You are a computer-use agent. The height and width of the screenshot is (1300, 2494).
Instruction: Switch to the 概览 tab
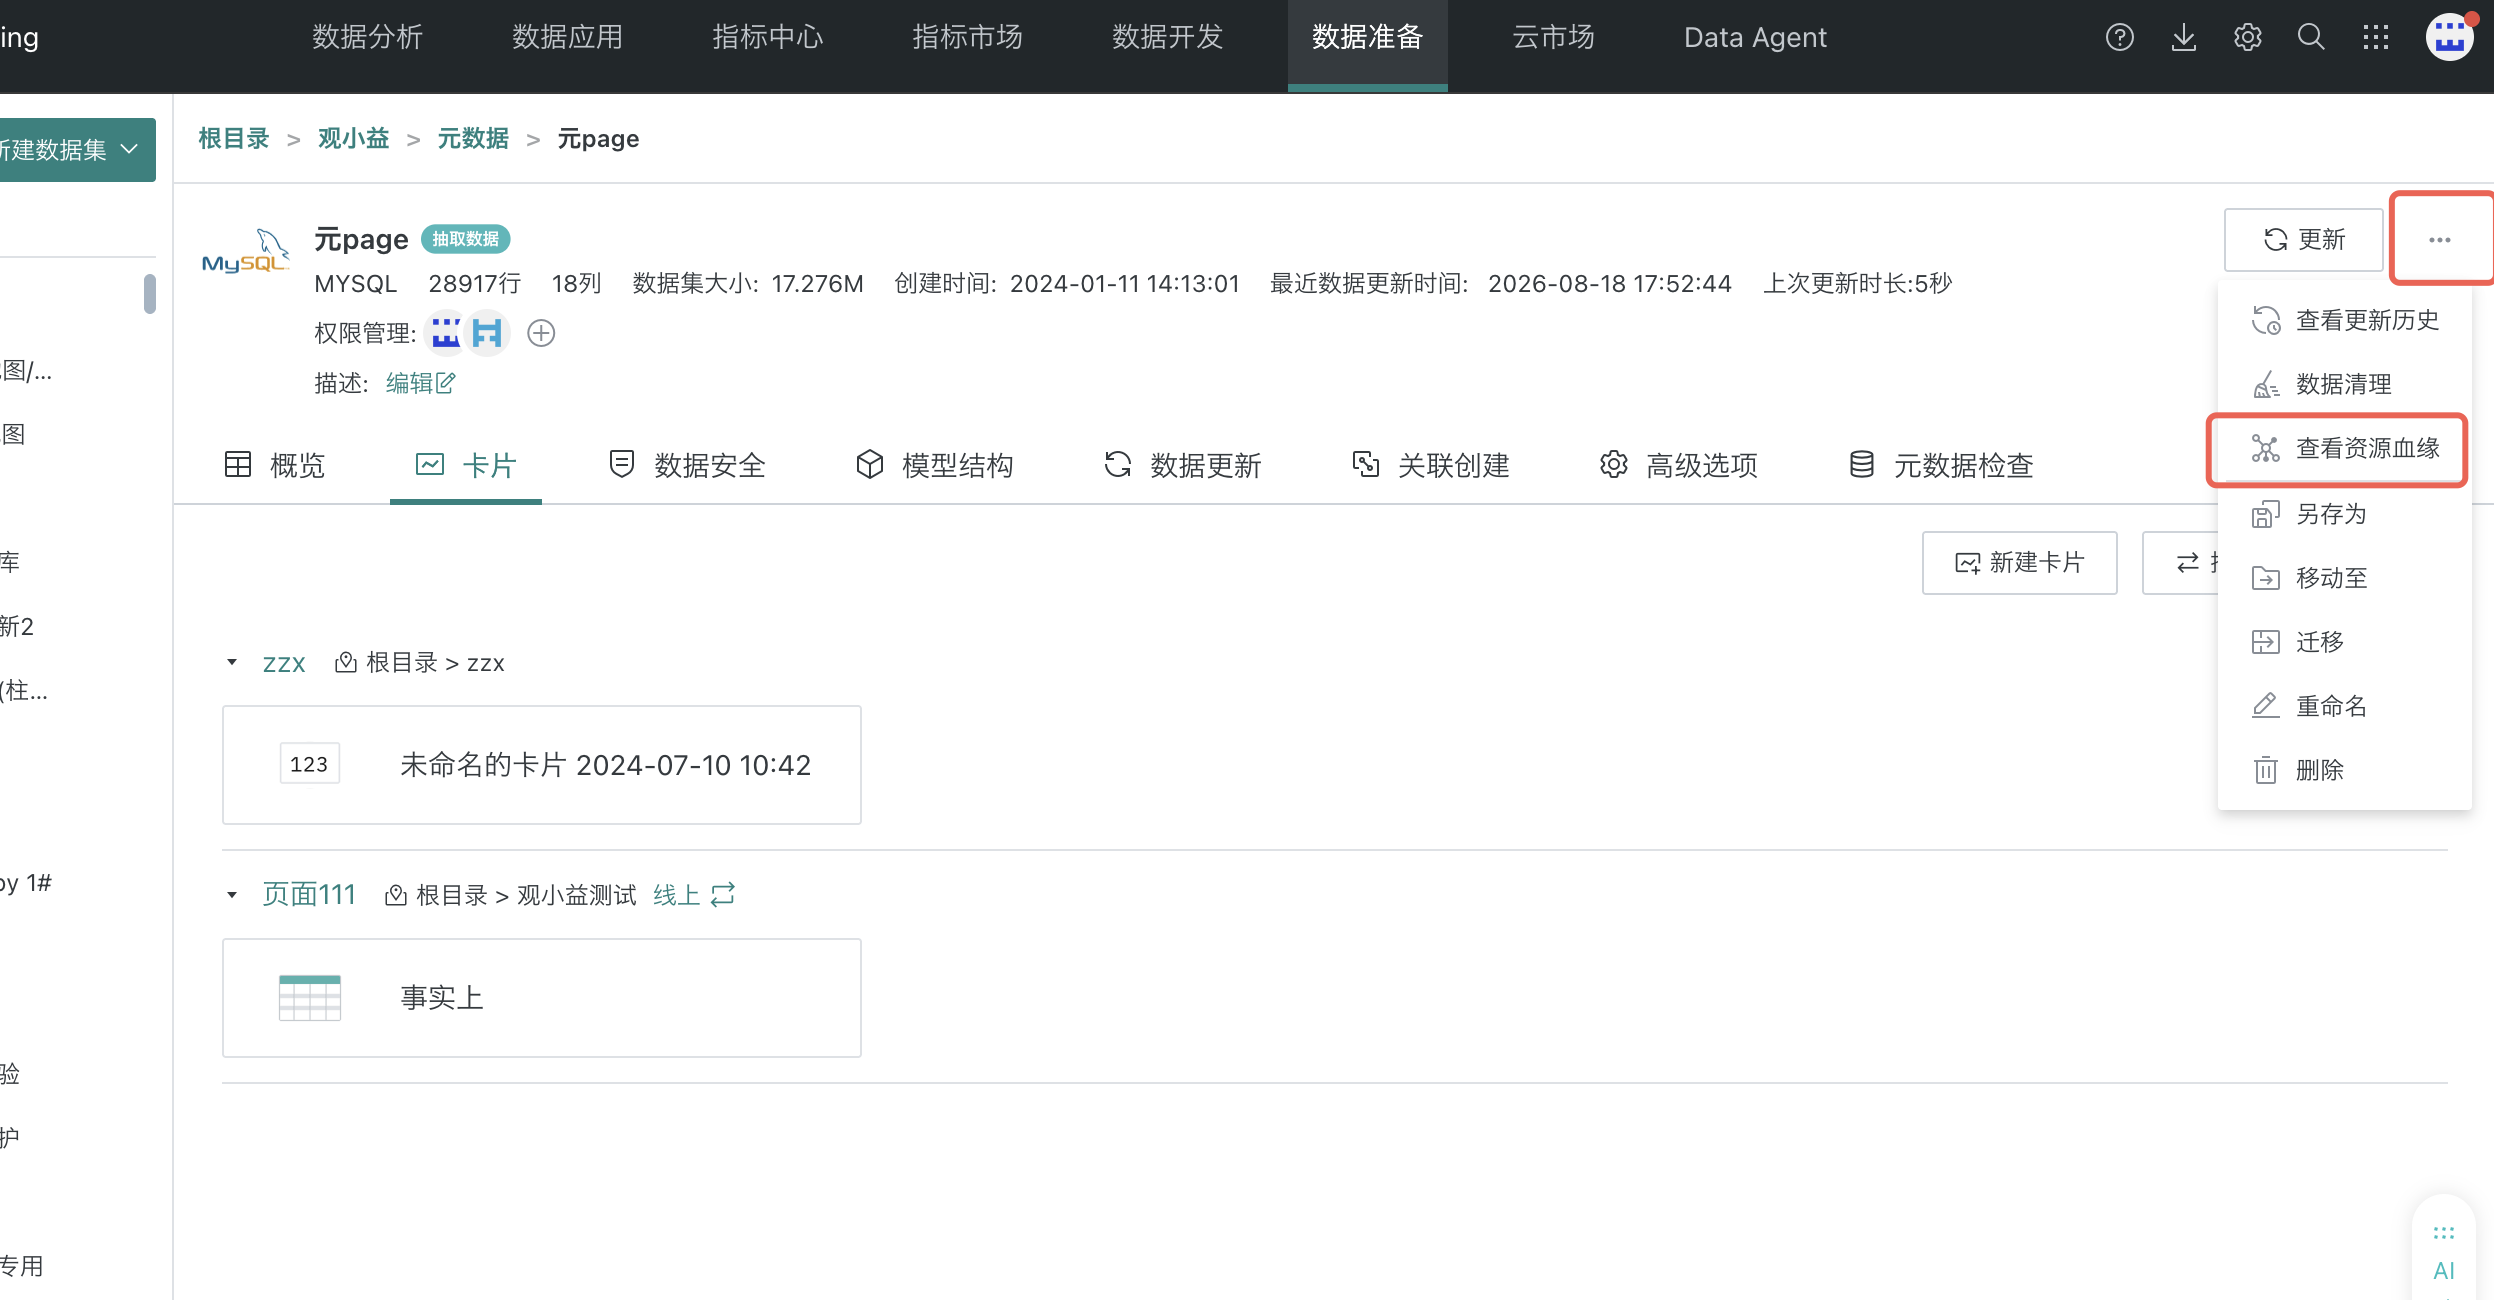click(275, 465)
